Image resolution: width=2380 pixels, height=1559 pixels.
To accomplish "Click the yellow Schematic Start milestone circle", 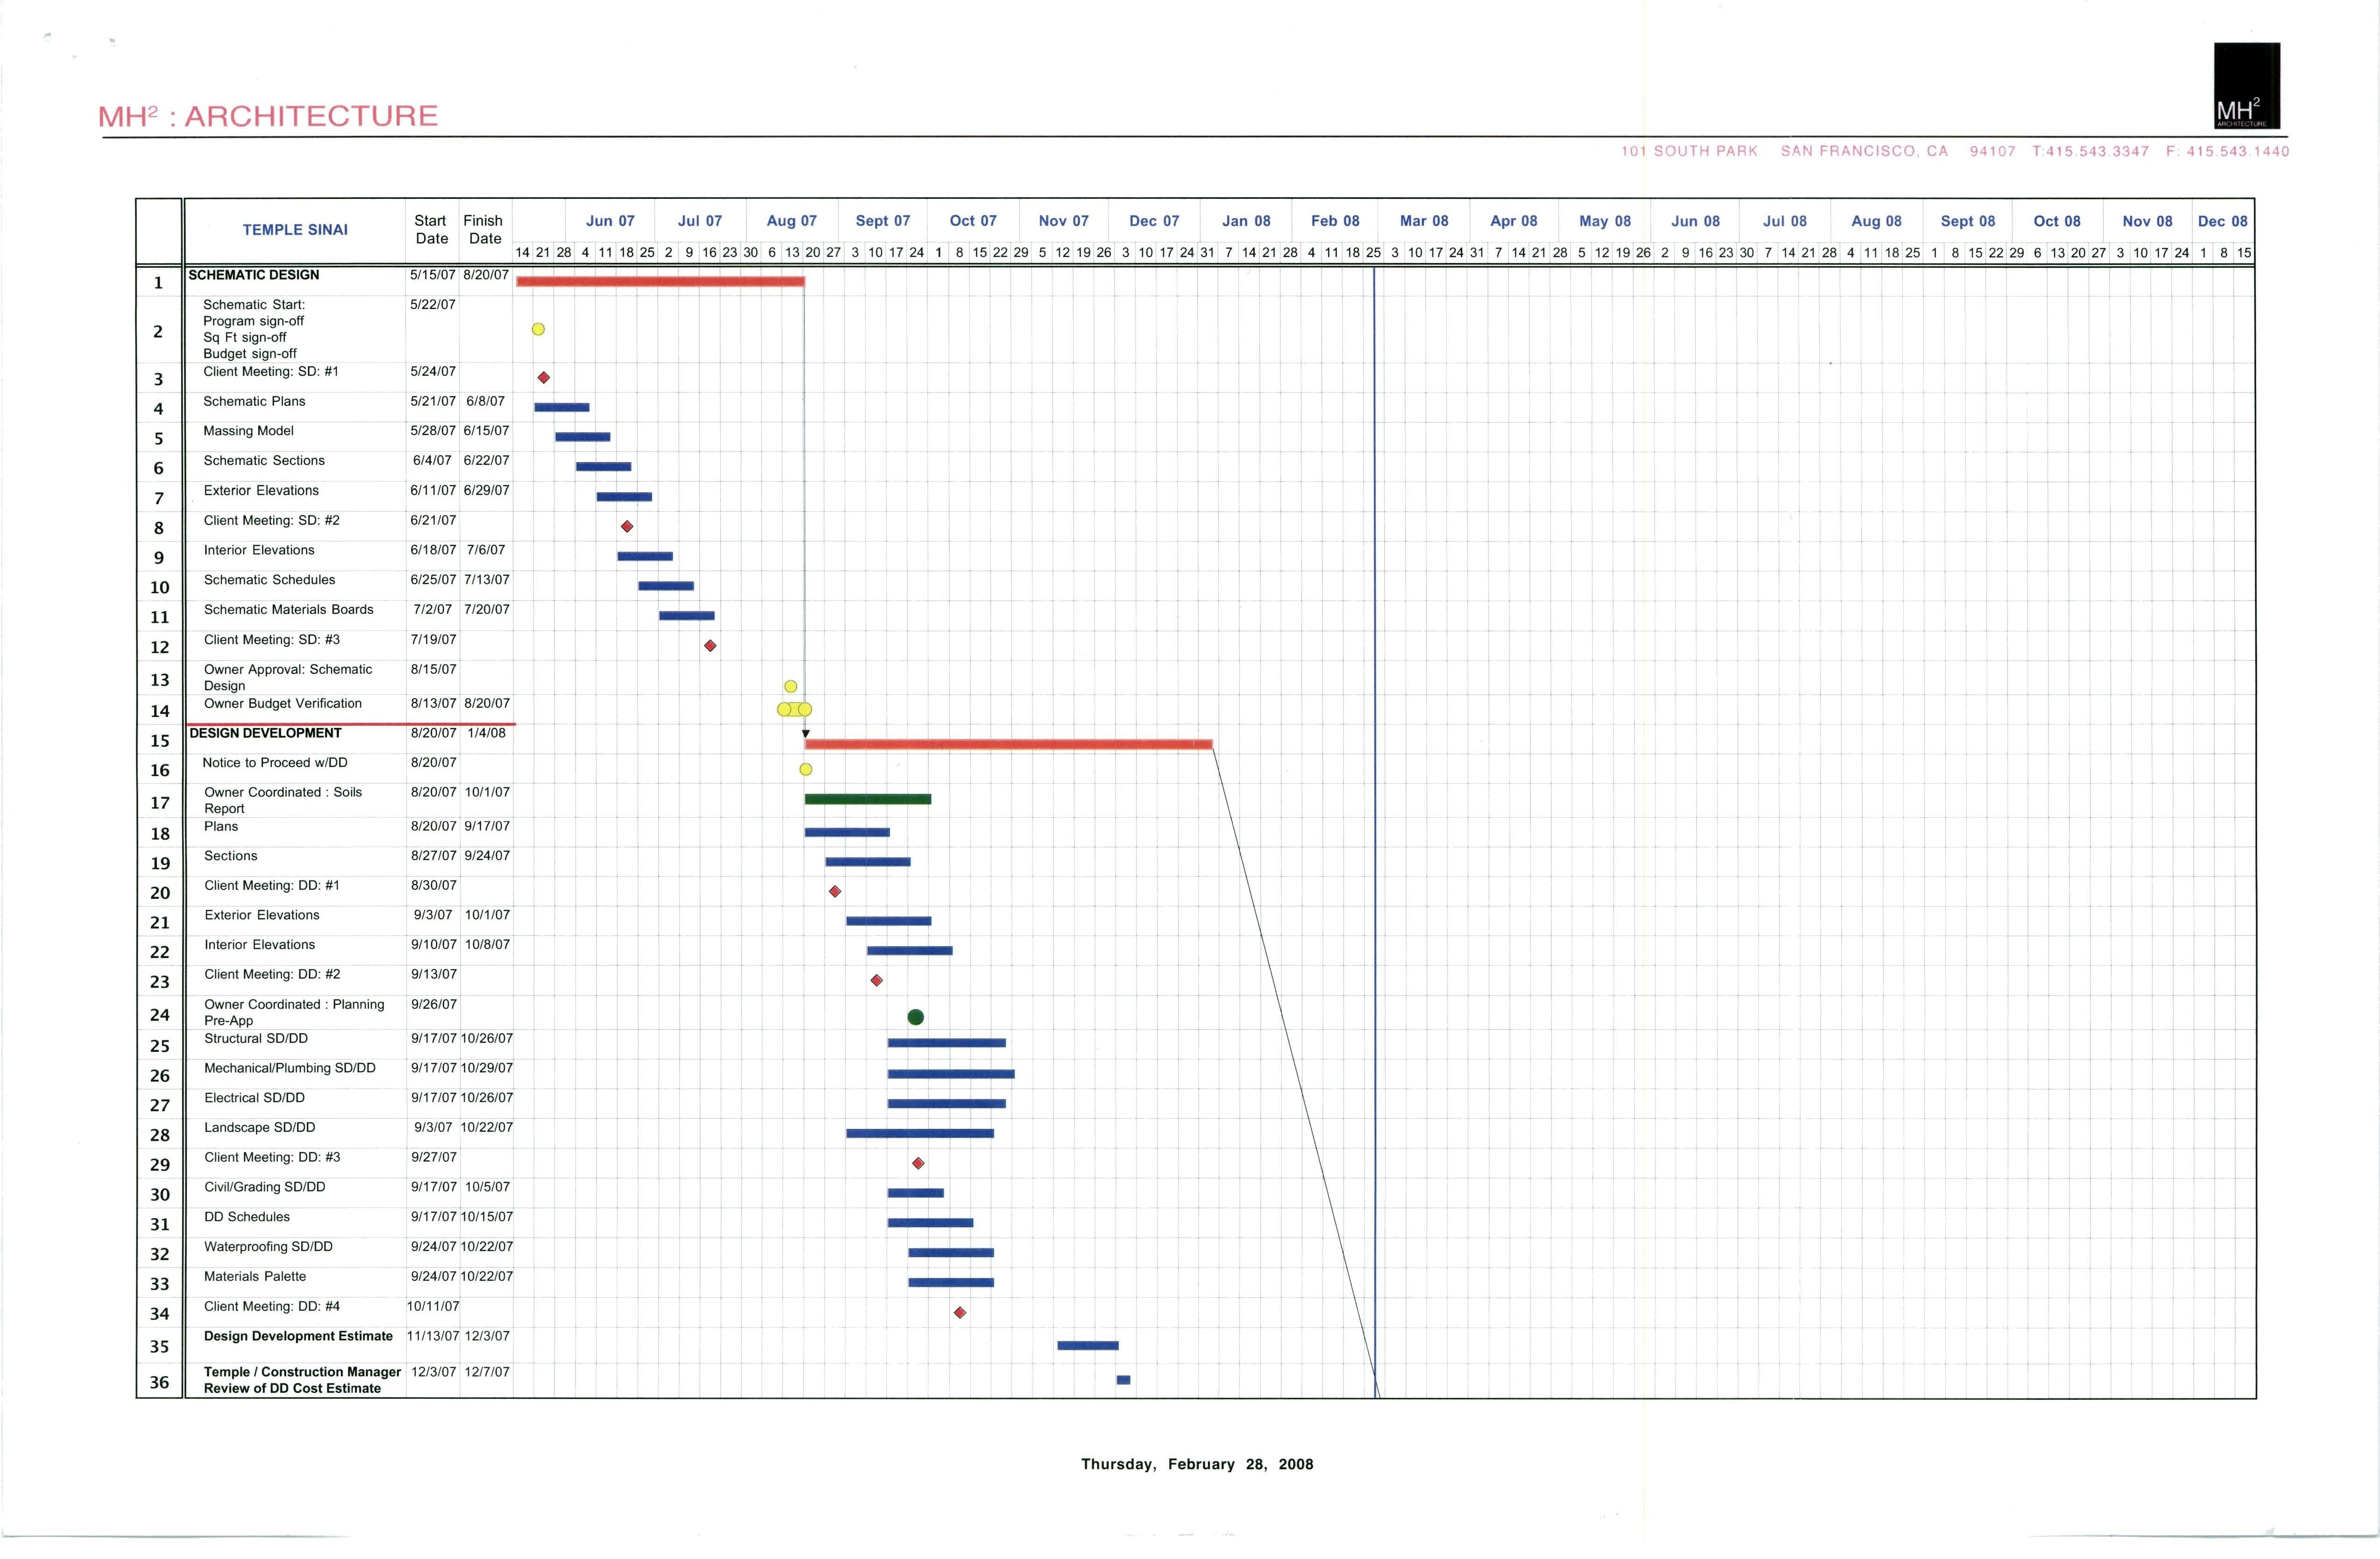I will tap(538, 329).
